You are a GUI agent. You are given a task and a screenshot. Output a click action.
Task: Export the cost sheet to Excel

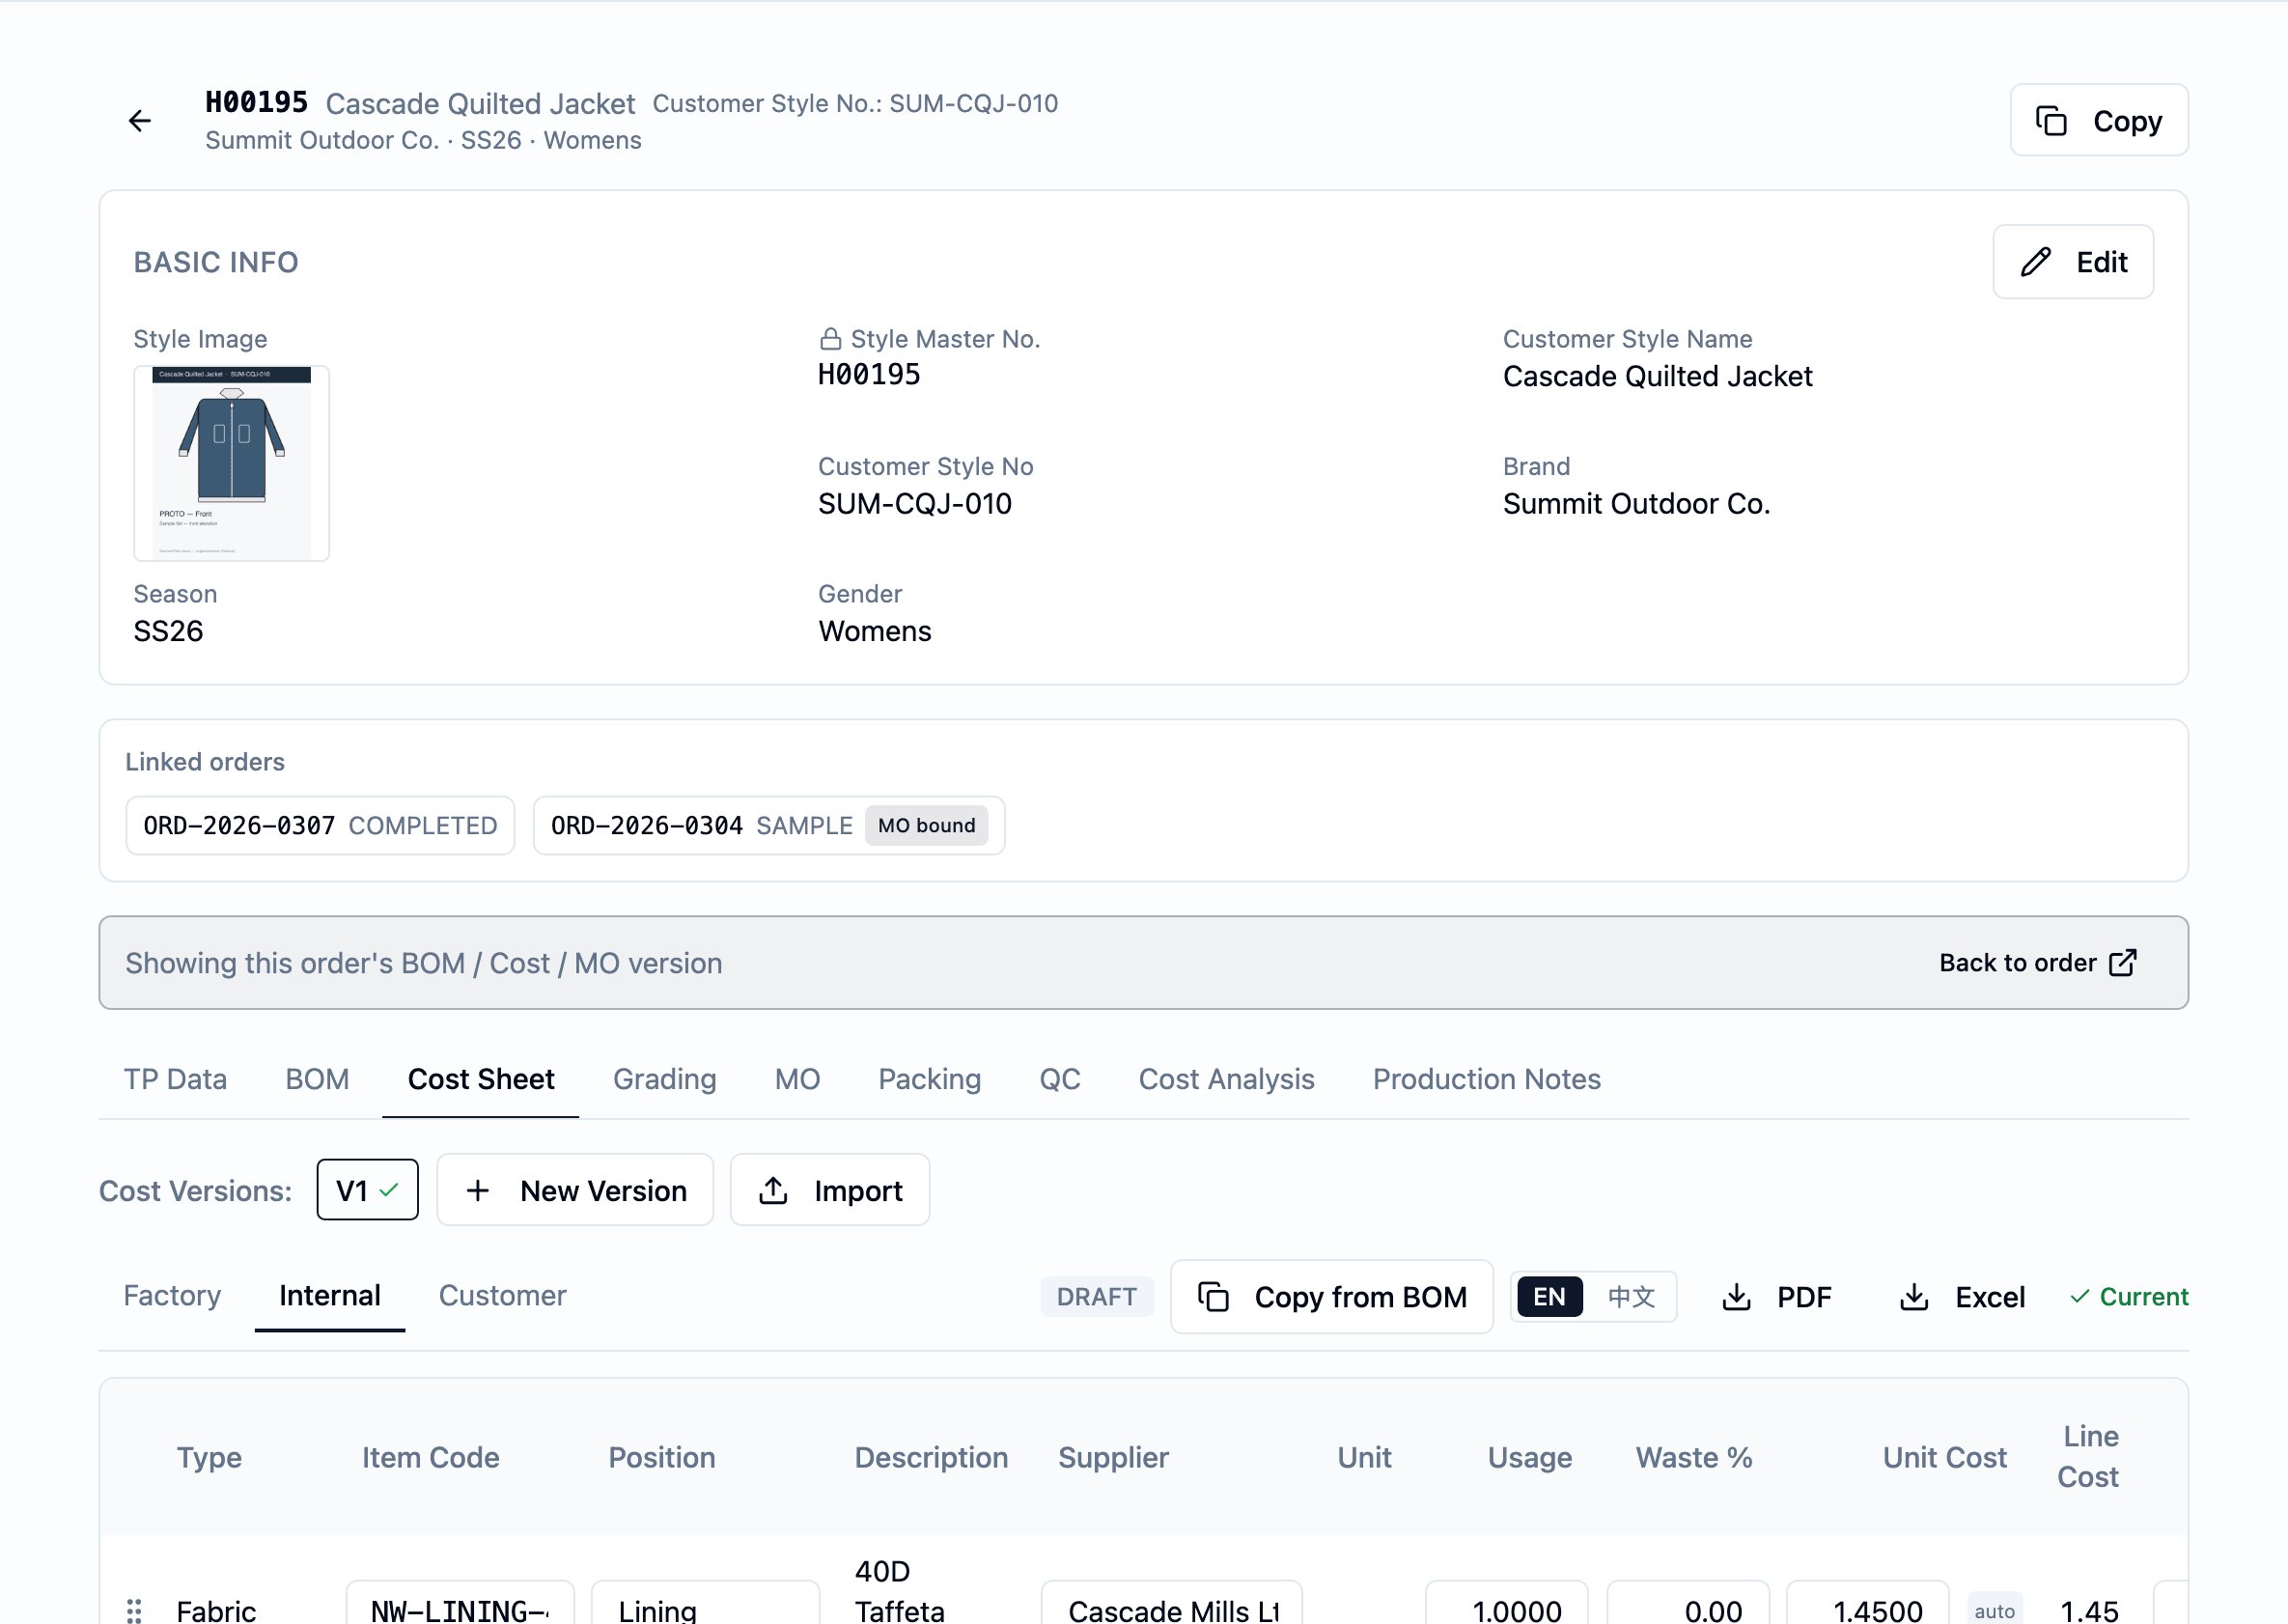click(x=1962, y=1297)
